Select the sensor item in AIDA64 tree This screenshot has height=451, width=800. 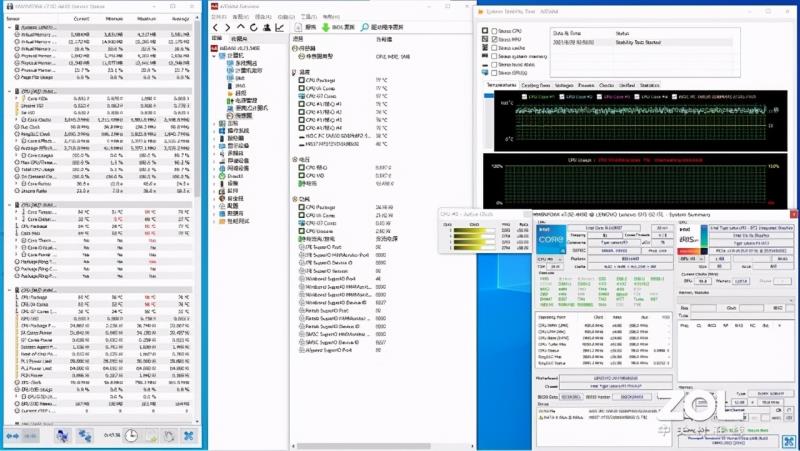tap(243, 116)
